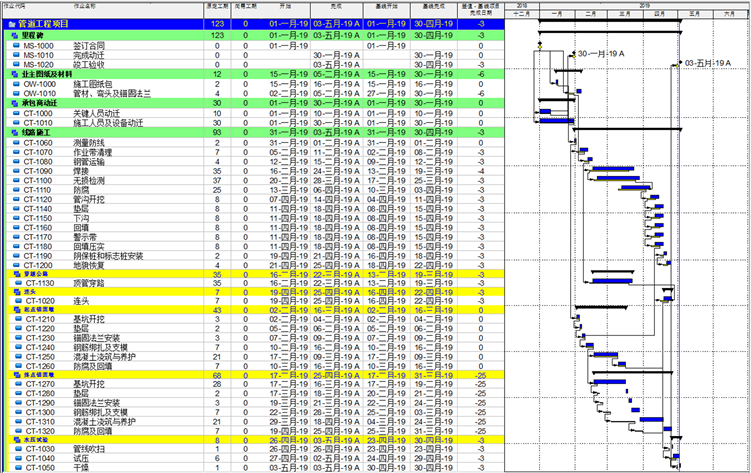
Task: Click the 管道工程项目 project folder icon
Action: tap(11, 22)
